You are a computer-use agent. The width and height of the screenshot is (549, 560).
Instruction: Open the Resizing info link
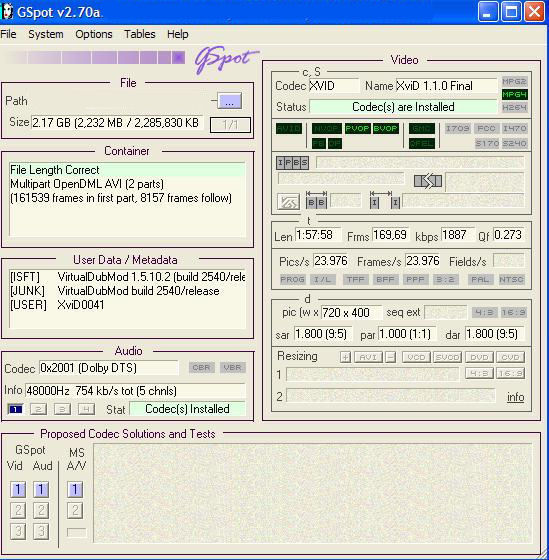coord(515,397)
